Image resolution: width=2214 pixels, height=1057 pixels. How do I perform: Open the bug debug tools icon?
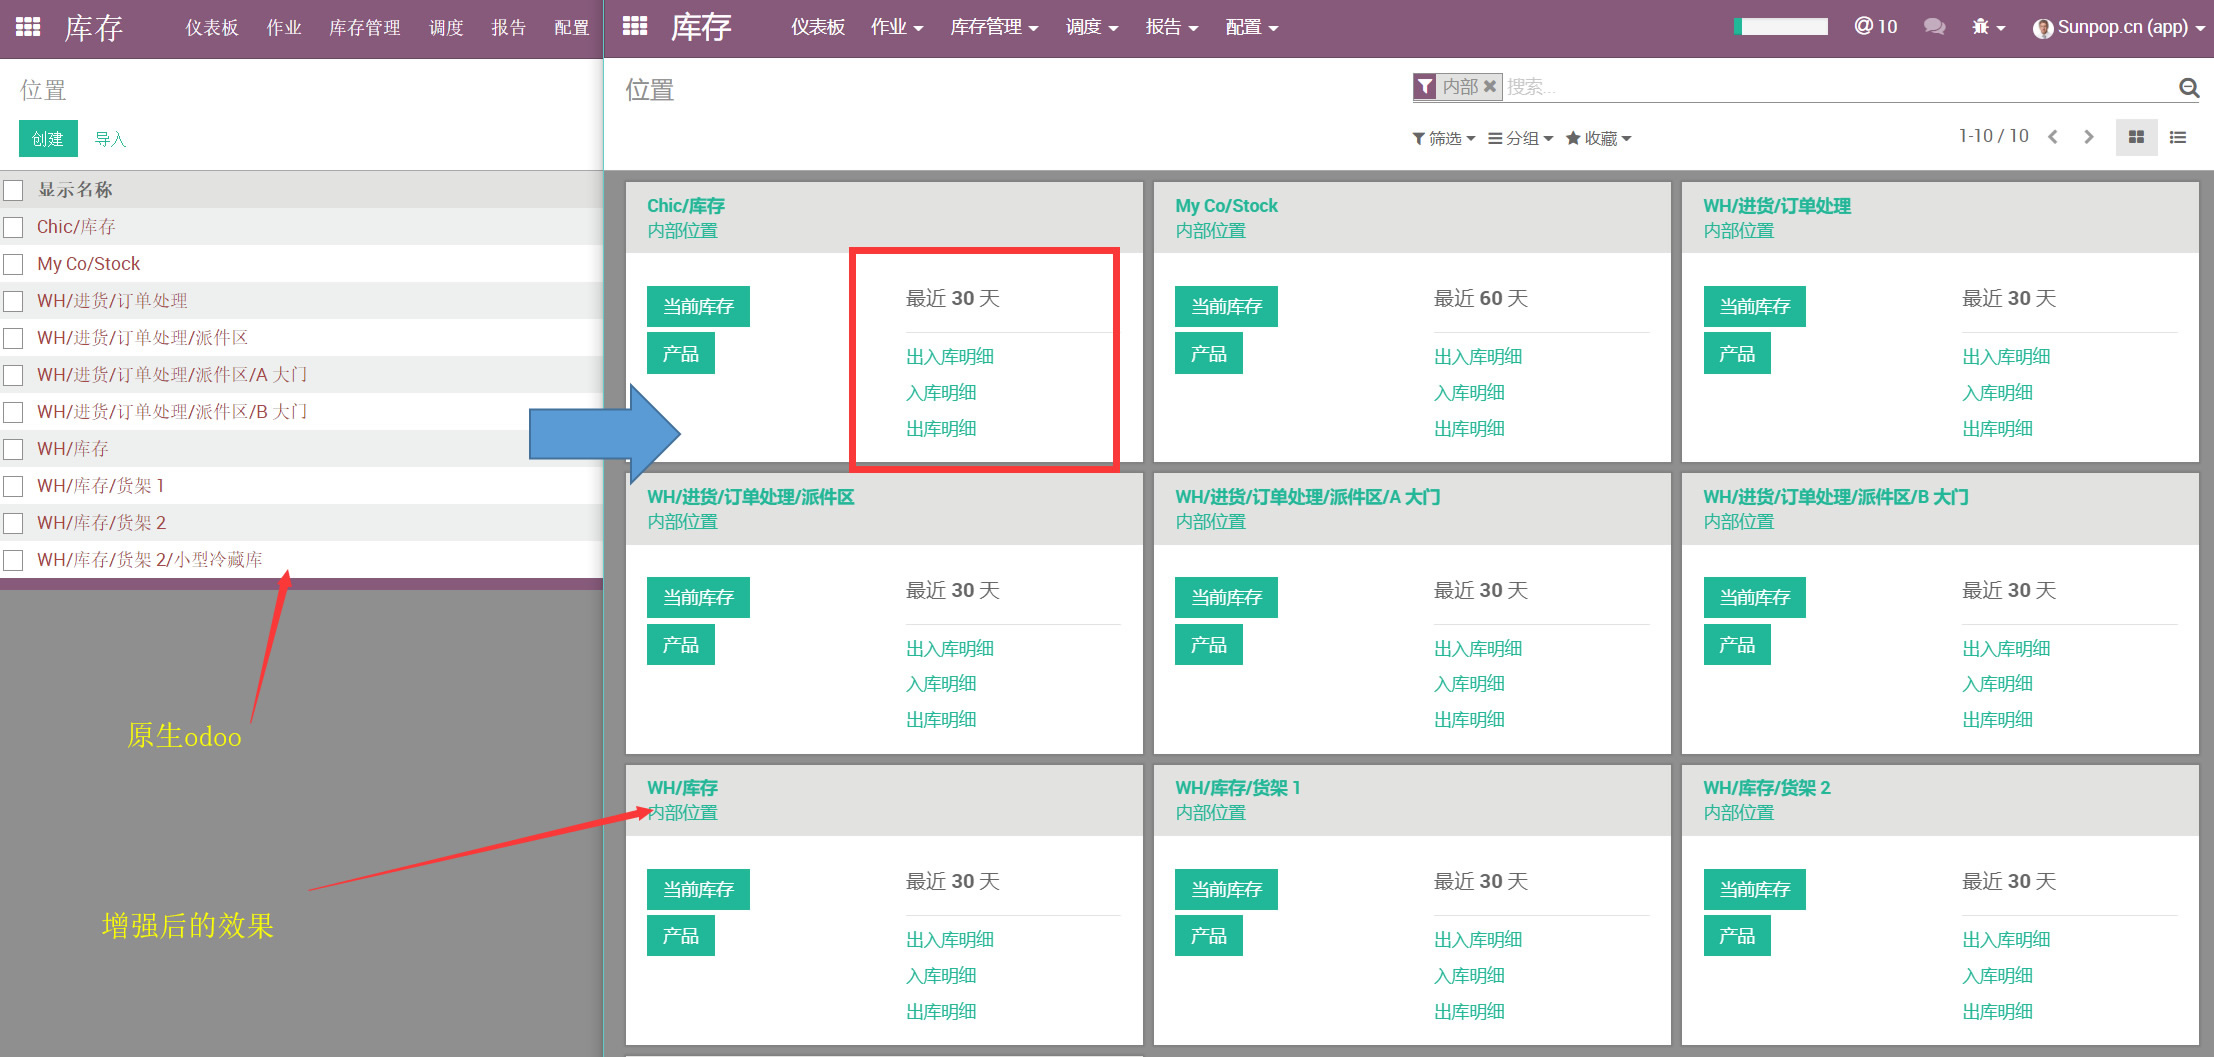[x=1987, y=27]
